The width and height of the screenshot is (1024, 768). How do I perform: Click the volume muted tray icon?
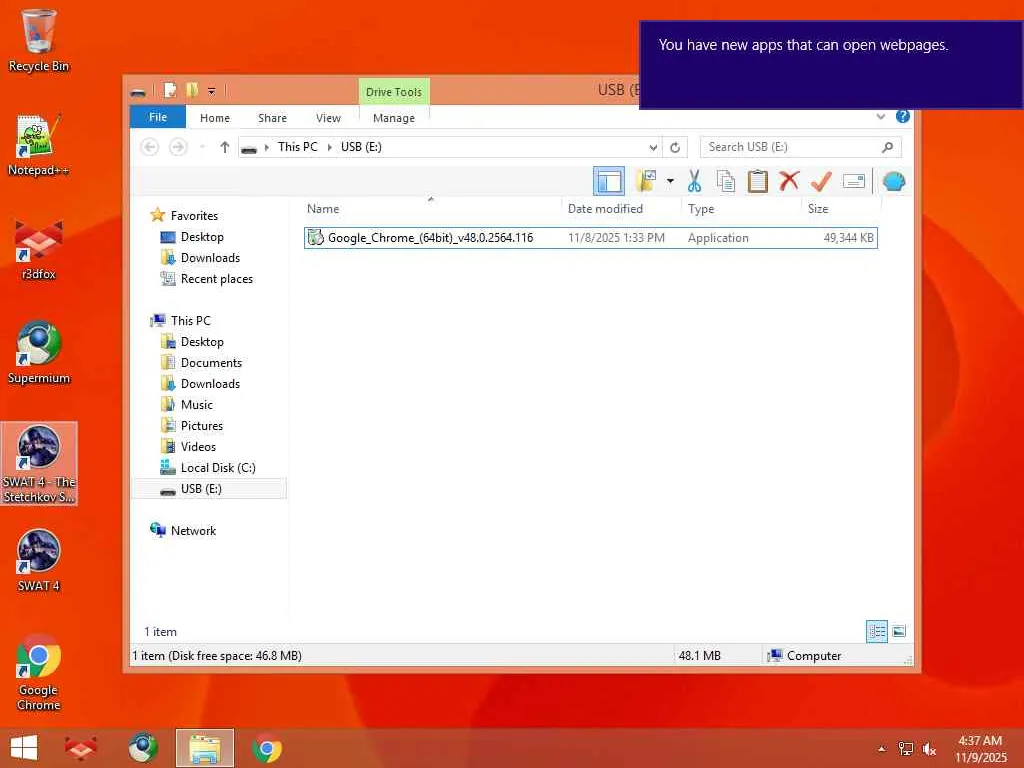929,749
